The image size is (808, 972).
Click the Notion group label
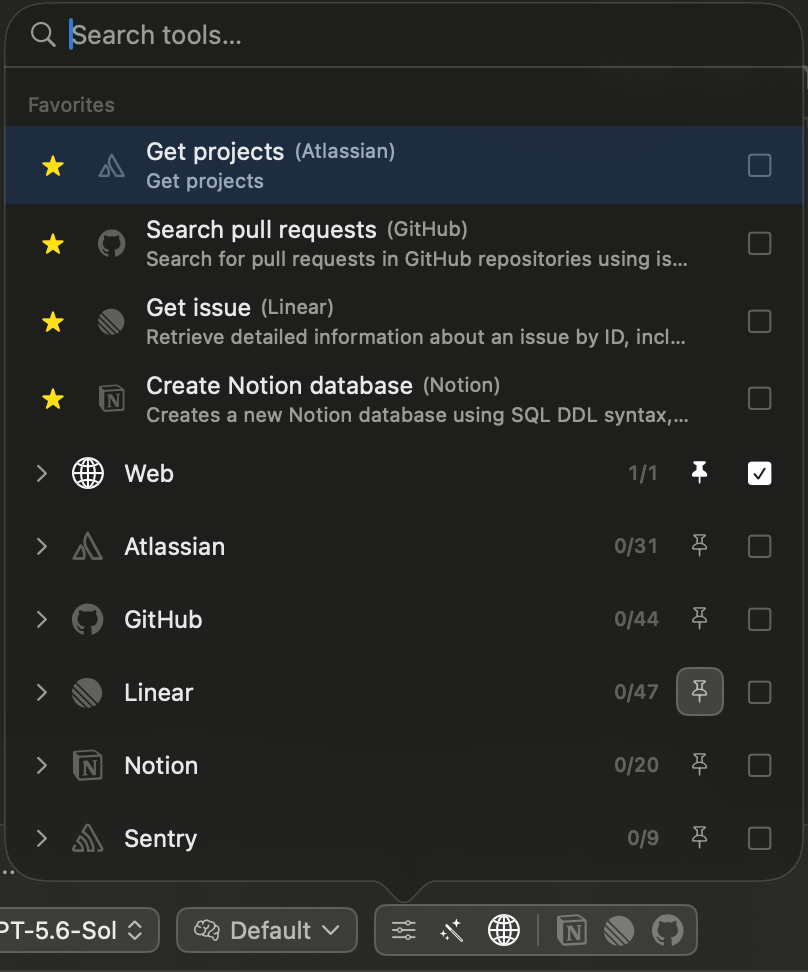[161, 766]
